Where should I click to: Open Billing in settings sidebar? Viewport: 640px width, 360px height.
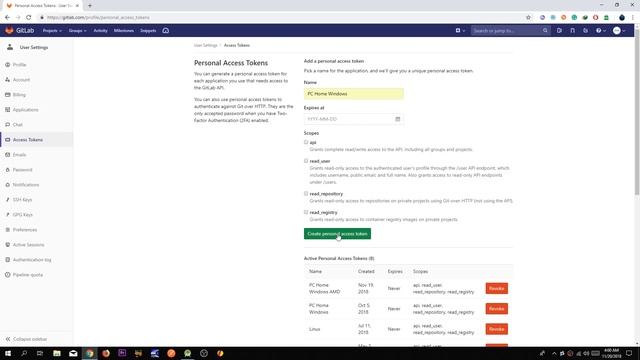[19, 95]
